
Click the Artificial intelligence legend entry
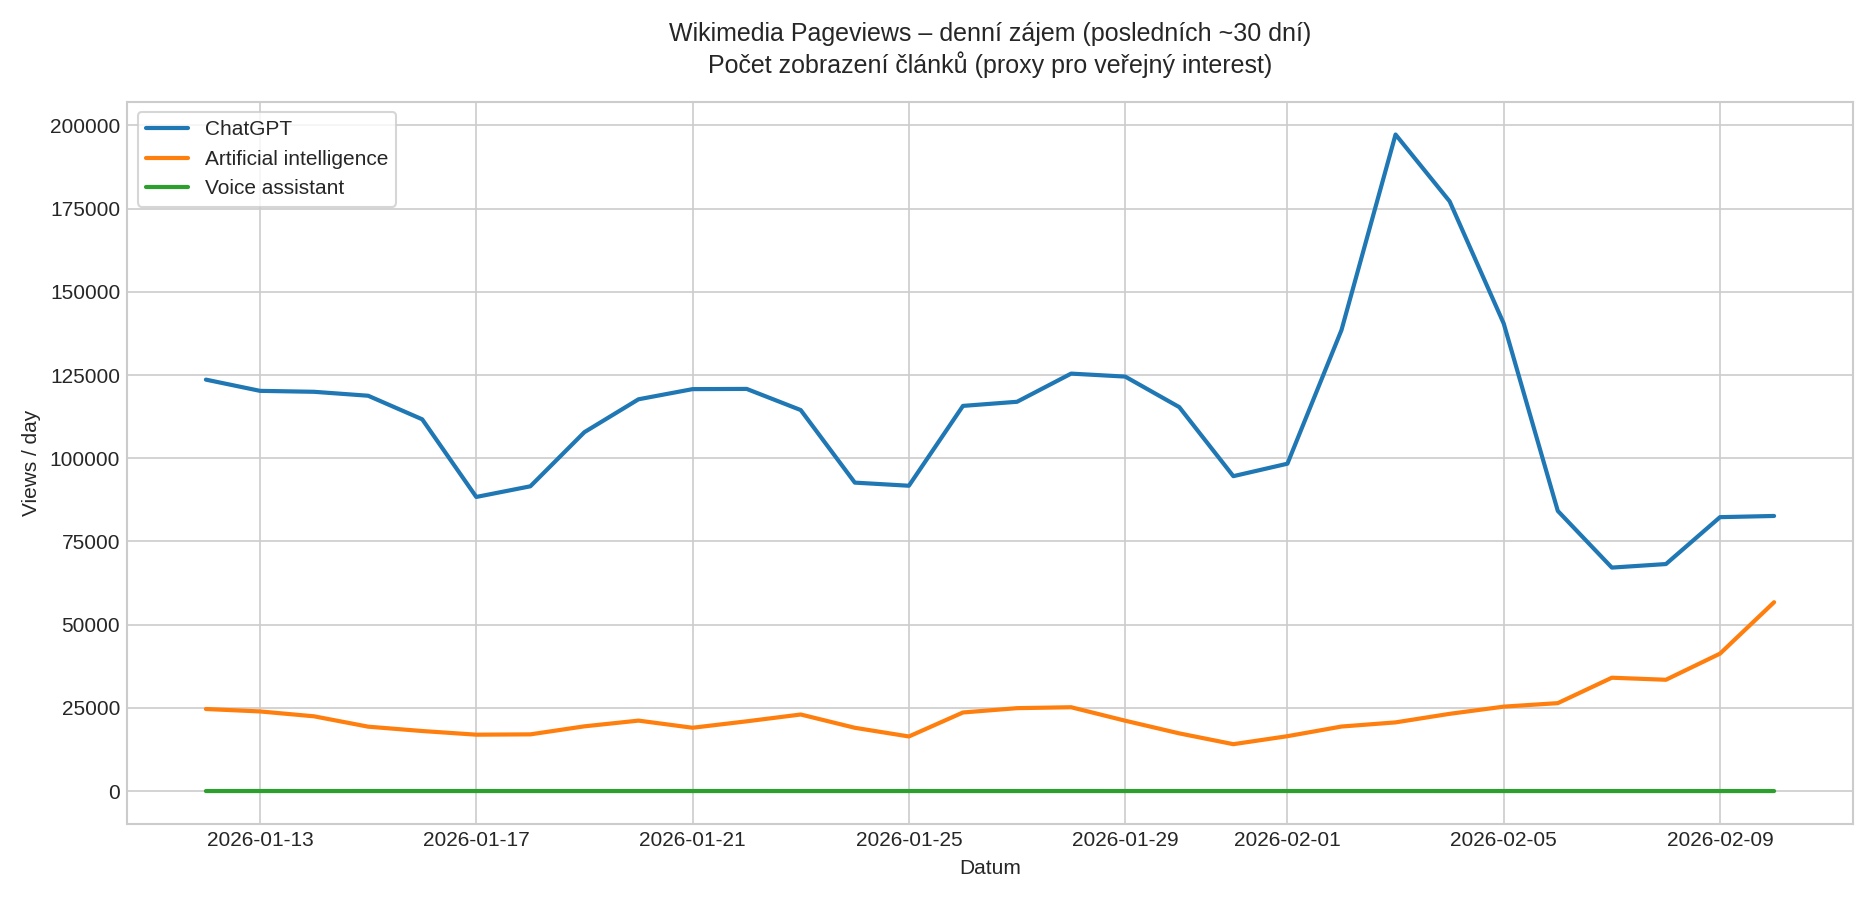(x=296, y=157)
